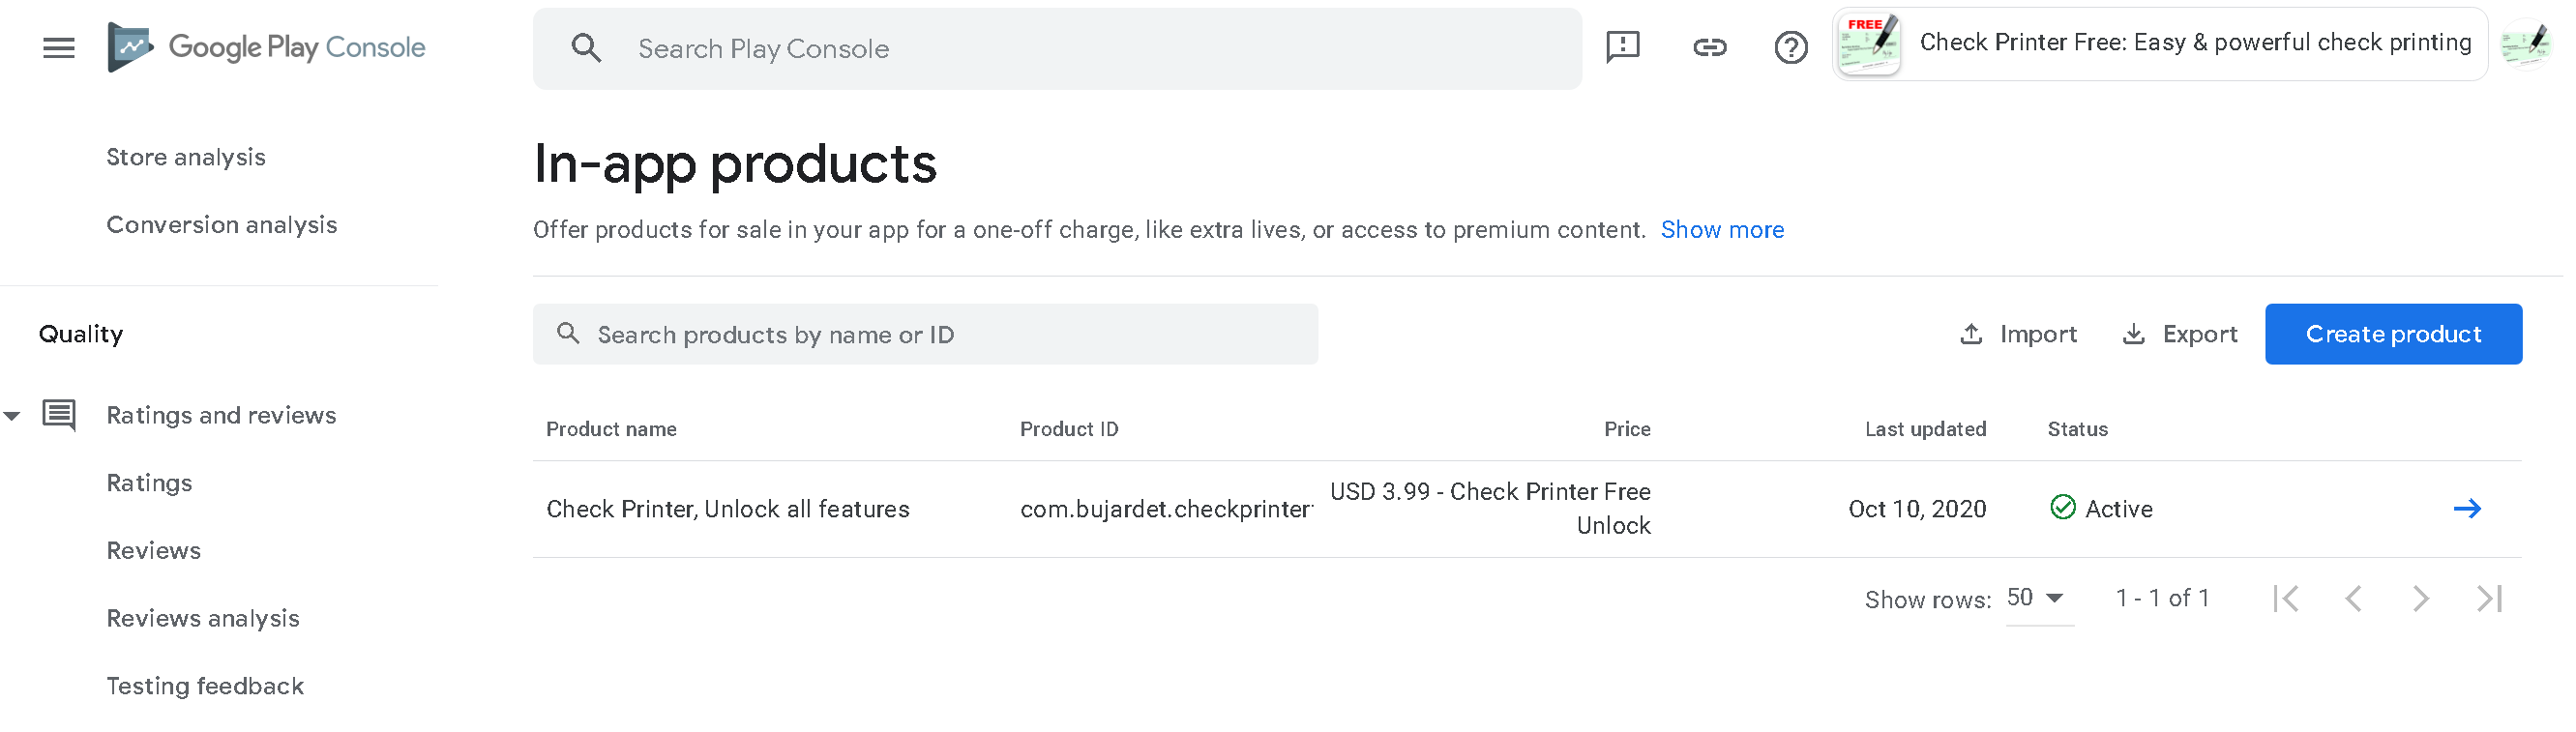Jump to the last page arrow
Image resolution: width=2576 pixels, height=732 pixels.
coord(2489,598)
